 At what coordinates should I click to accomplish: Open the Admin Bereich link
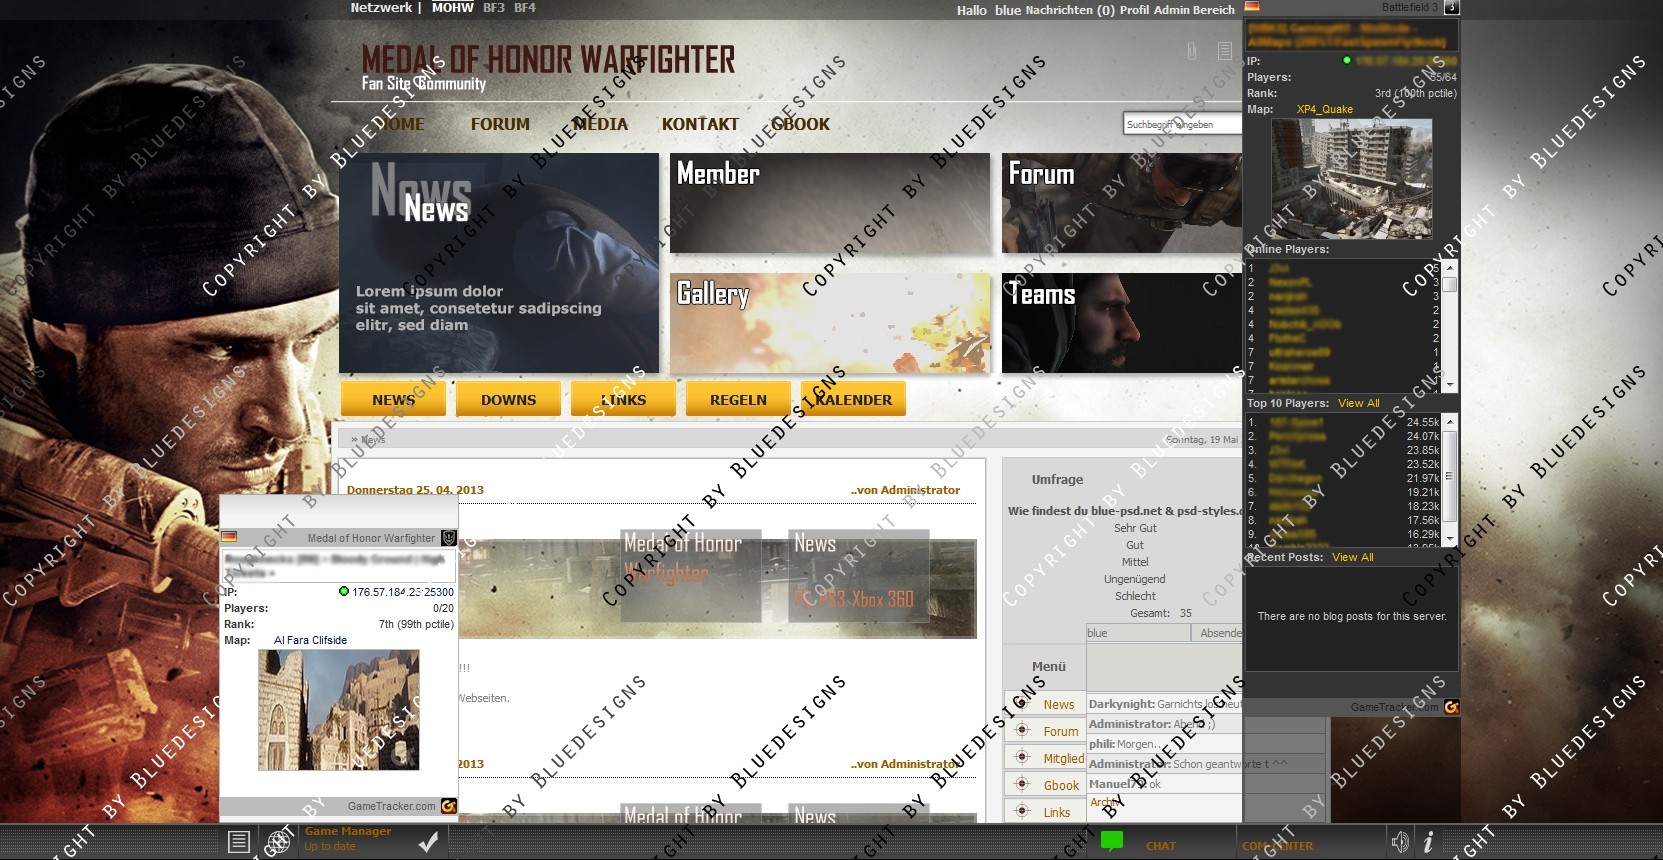click(x=1194, y=10)
